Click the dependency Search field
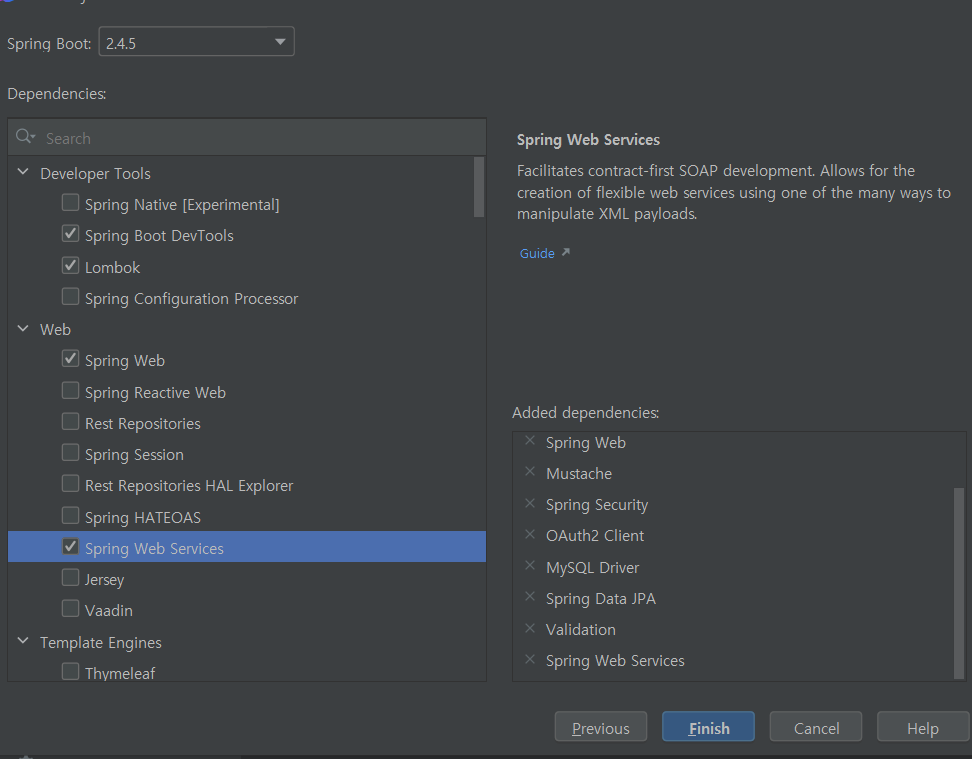This screenshot has height=759, width=972. click(247, 138)
